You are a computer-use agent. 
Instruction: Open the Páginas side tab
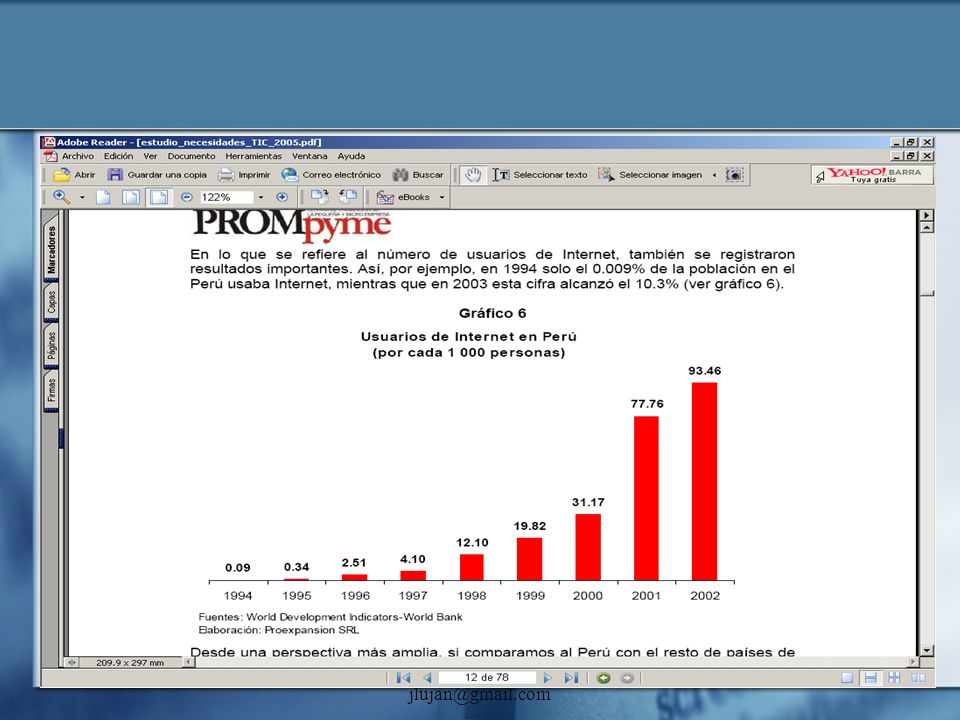coord(51,346)
